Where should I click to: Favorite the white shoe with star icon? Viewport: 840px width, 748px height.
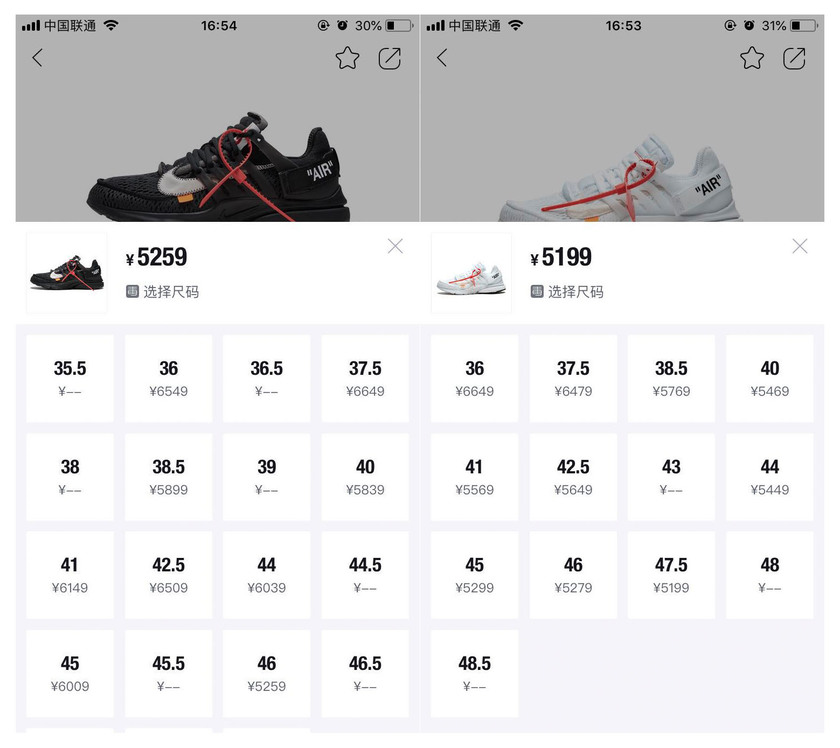(752, 58)
